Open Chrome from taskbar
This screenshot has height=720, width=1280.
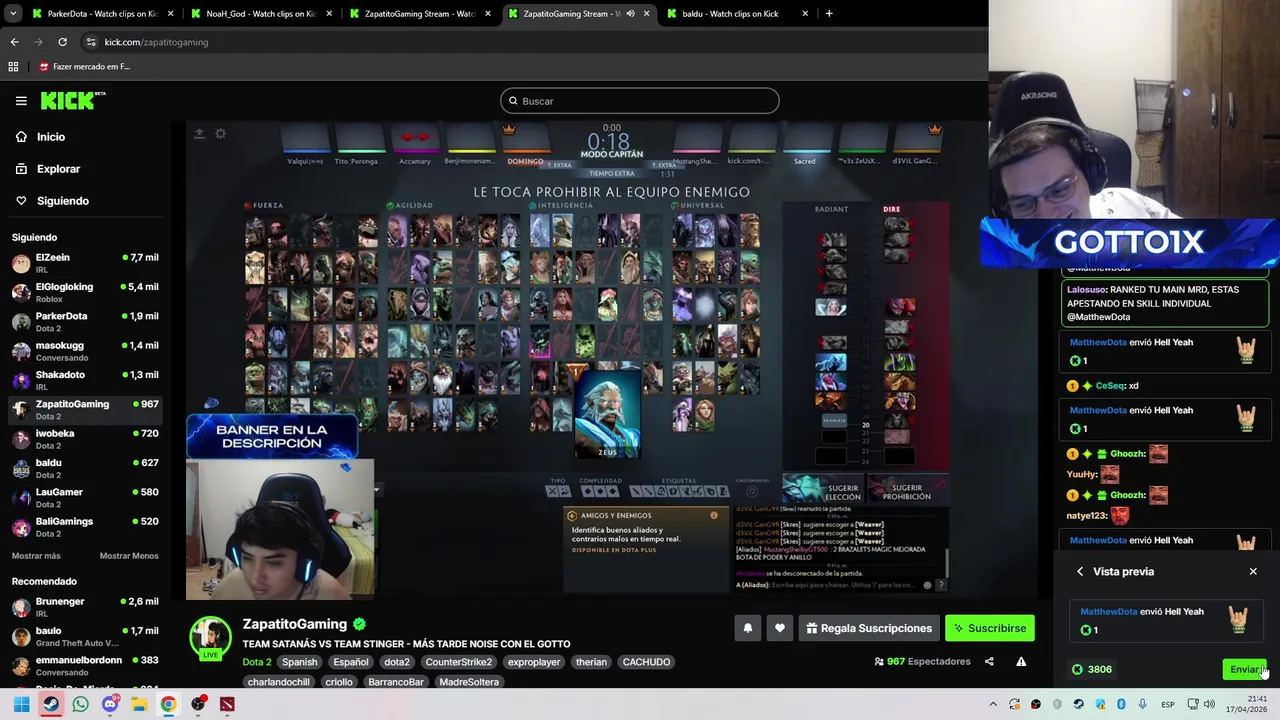(168, 704)
